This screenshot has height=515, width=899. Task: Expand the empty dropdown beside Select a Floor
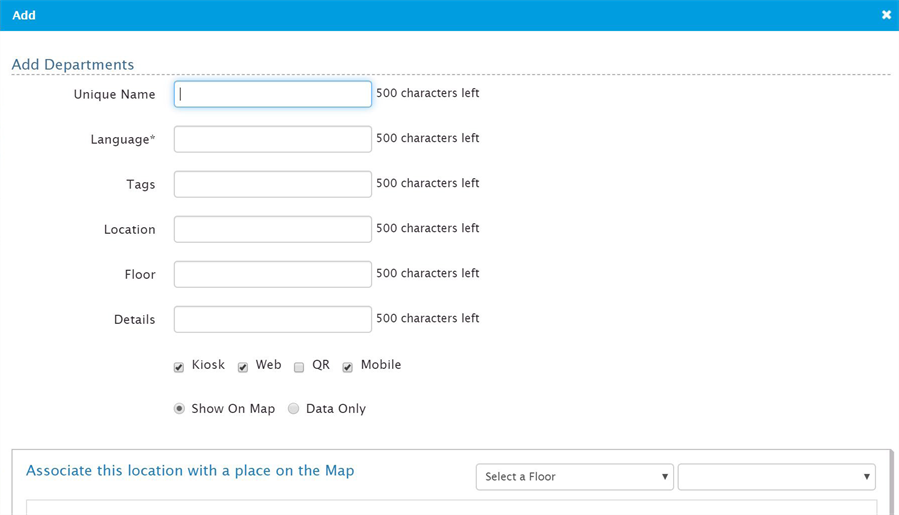[x=776, y=477]
